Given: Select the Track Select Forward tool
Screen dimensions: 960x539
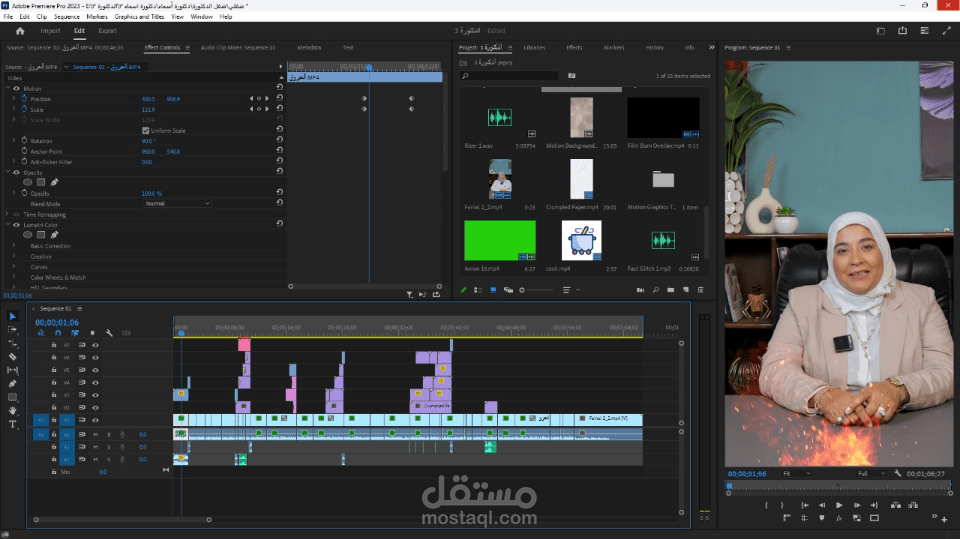Looking at the screenshot, I should (x=12, y=330).
